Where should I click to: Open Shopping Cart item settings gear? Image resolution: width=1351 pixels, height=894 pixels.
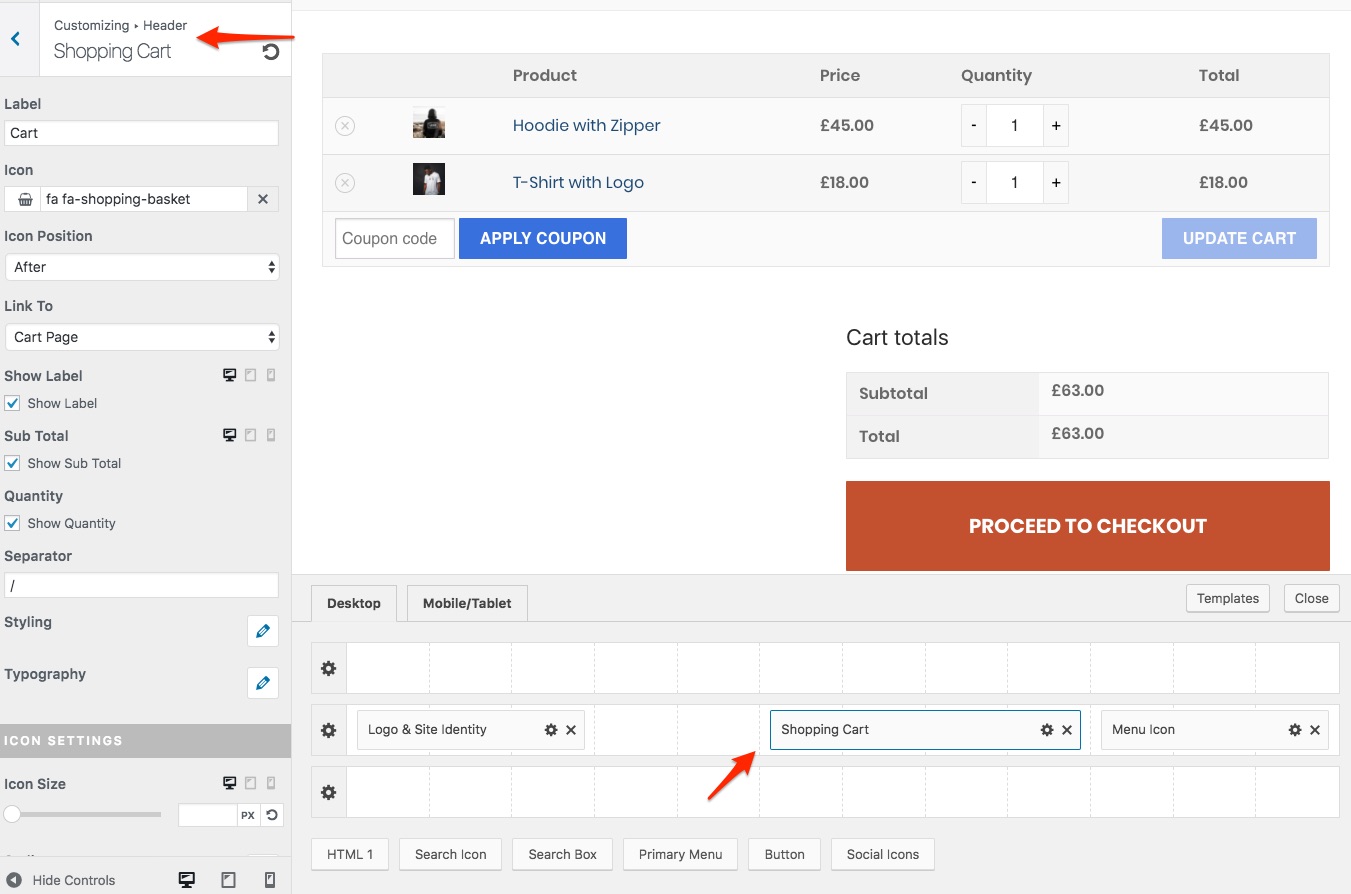(1047, 730)
